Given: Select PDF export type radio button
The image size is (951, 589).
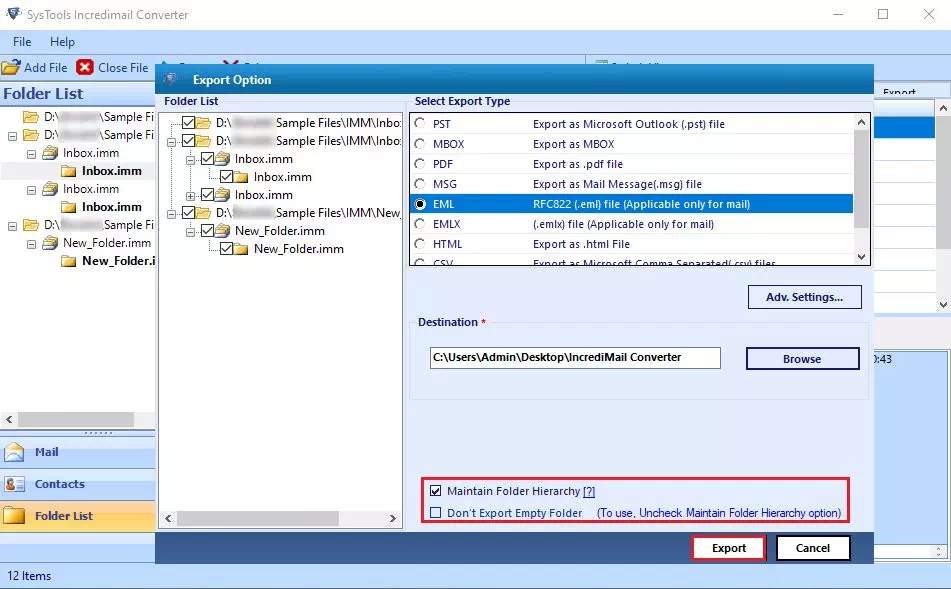Looking at the screenshot, I should (x=420, y=164).
